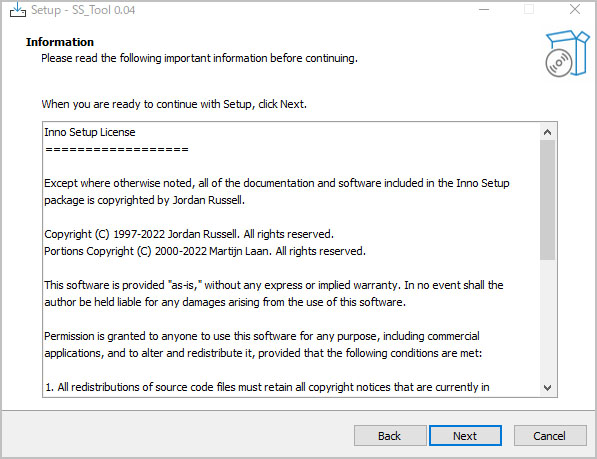Click the 'Setup - SS_Tool 0.04' window title

[83, 10]
